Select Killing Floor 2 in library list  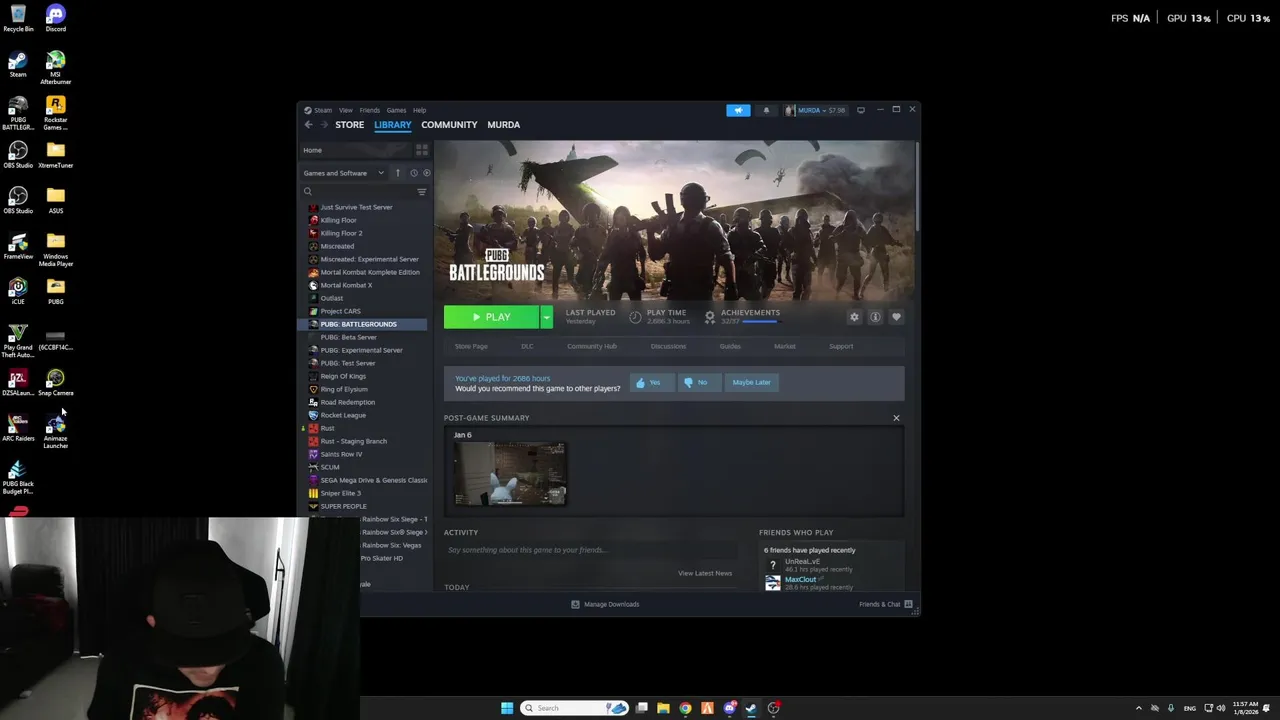click(341, 233)
